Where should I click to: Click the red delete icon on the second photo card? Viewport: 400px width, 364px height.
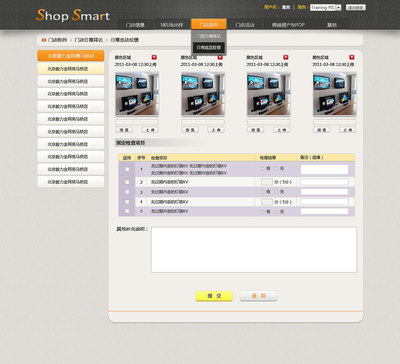(x=220, y=57)
